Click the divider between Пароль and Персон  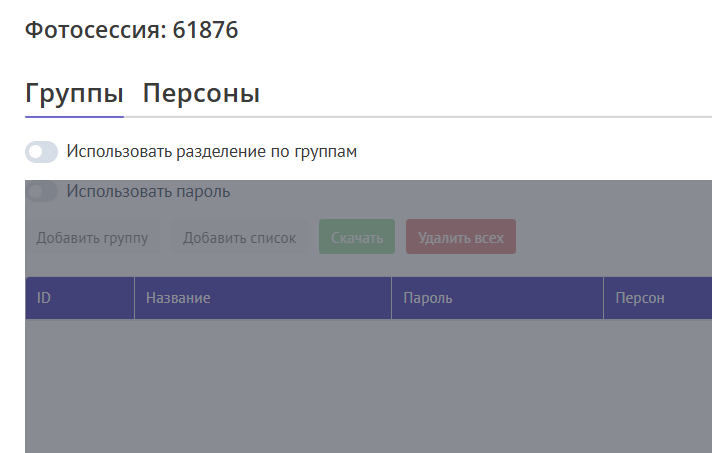(x=603, y=298)
